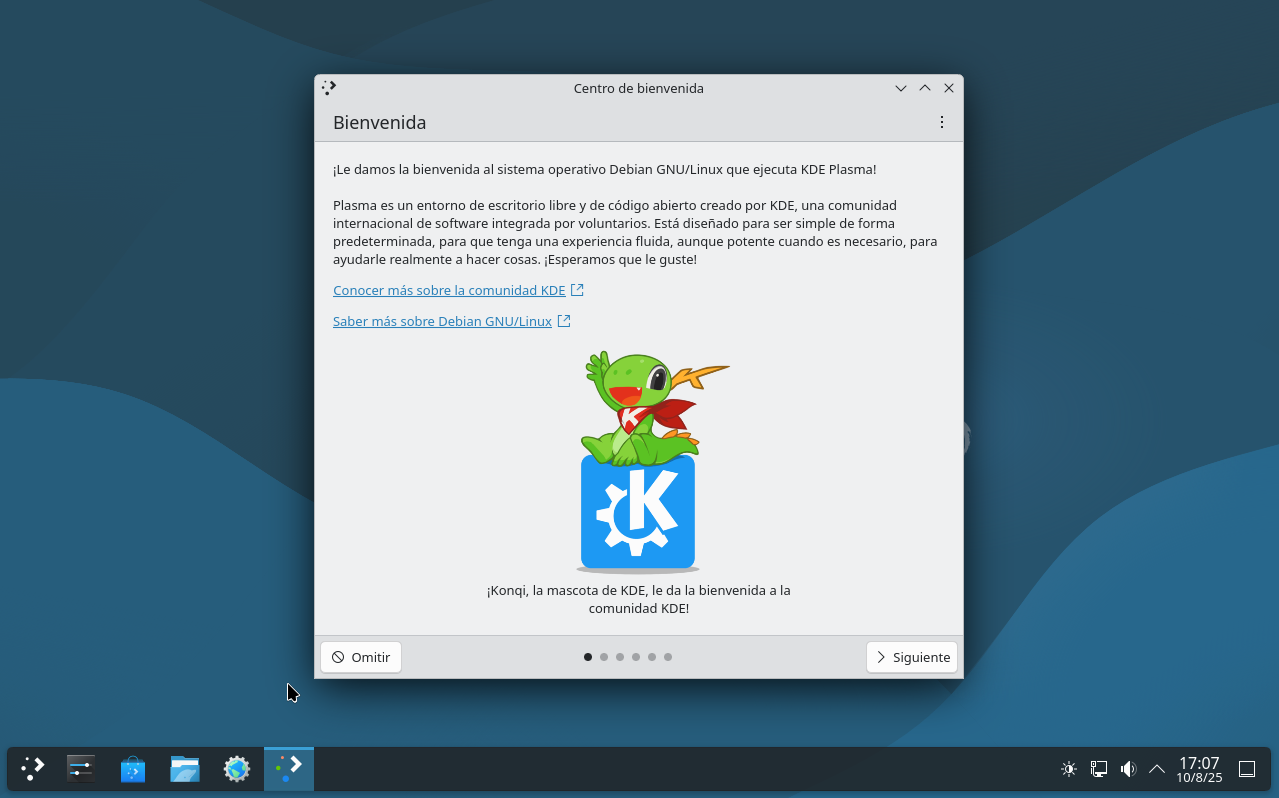Open the Discover software store icon
Image resolution: width=1279 pixels, height=798 pixels.
tap(133, 769)
